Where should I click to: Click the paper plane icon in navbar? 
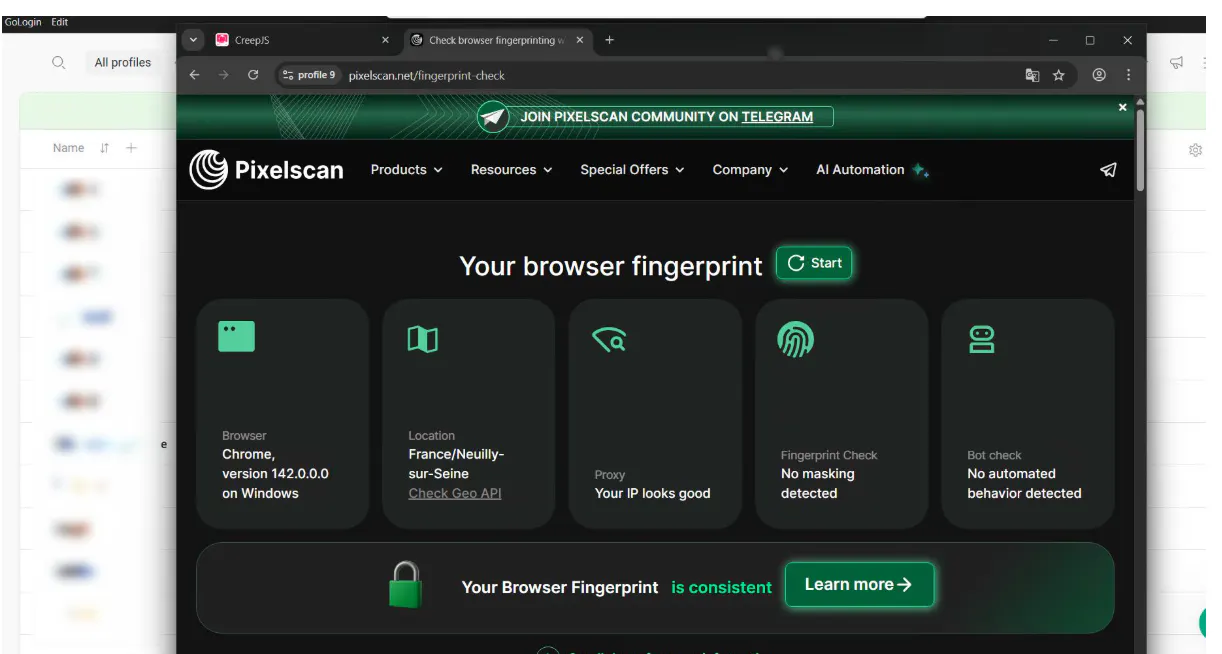click(x=1108, y=170)
